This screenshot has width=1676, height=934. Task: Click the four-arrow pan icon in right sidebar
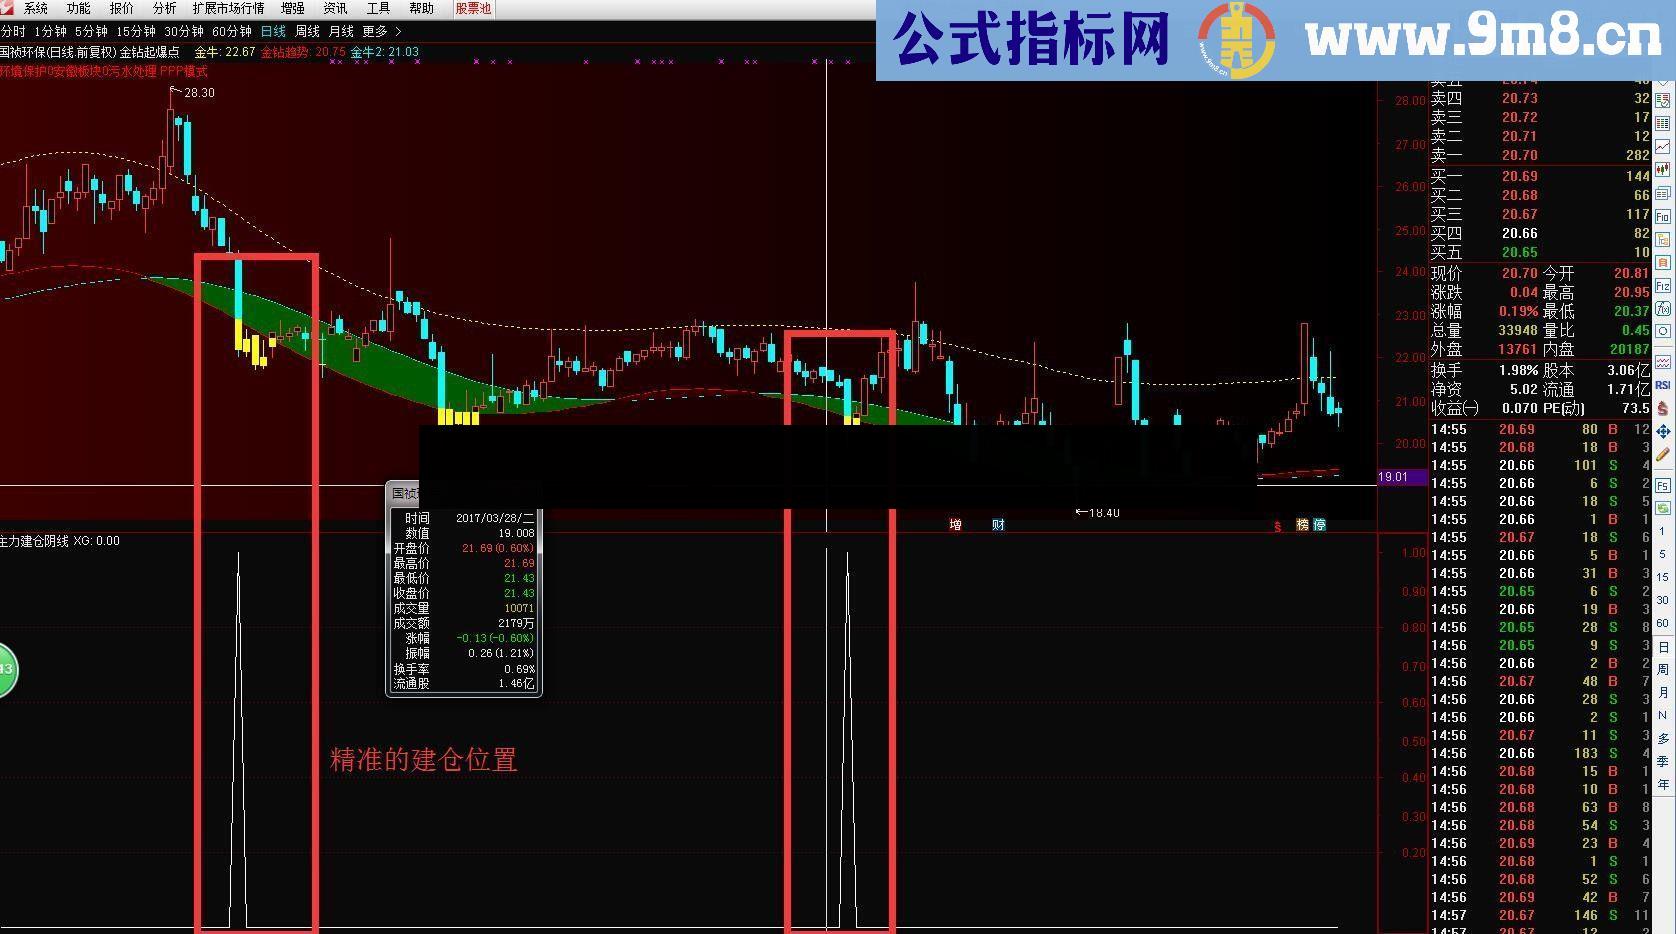1663,431
